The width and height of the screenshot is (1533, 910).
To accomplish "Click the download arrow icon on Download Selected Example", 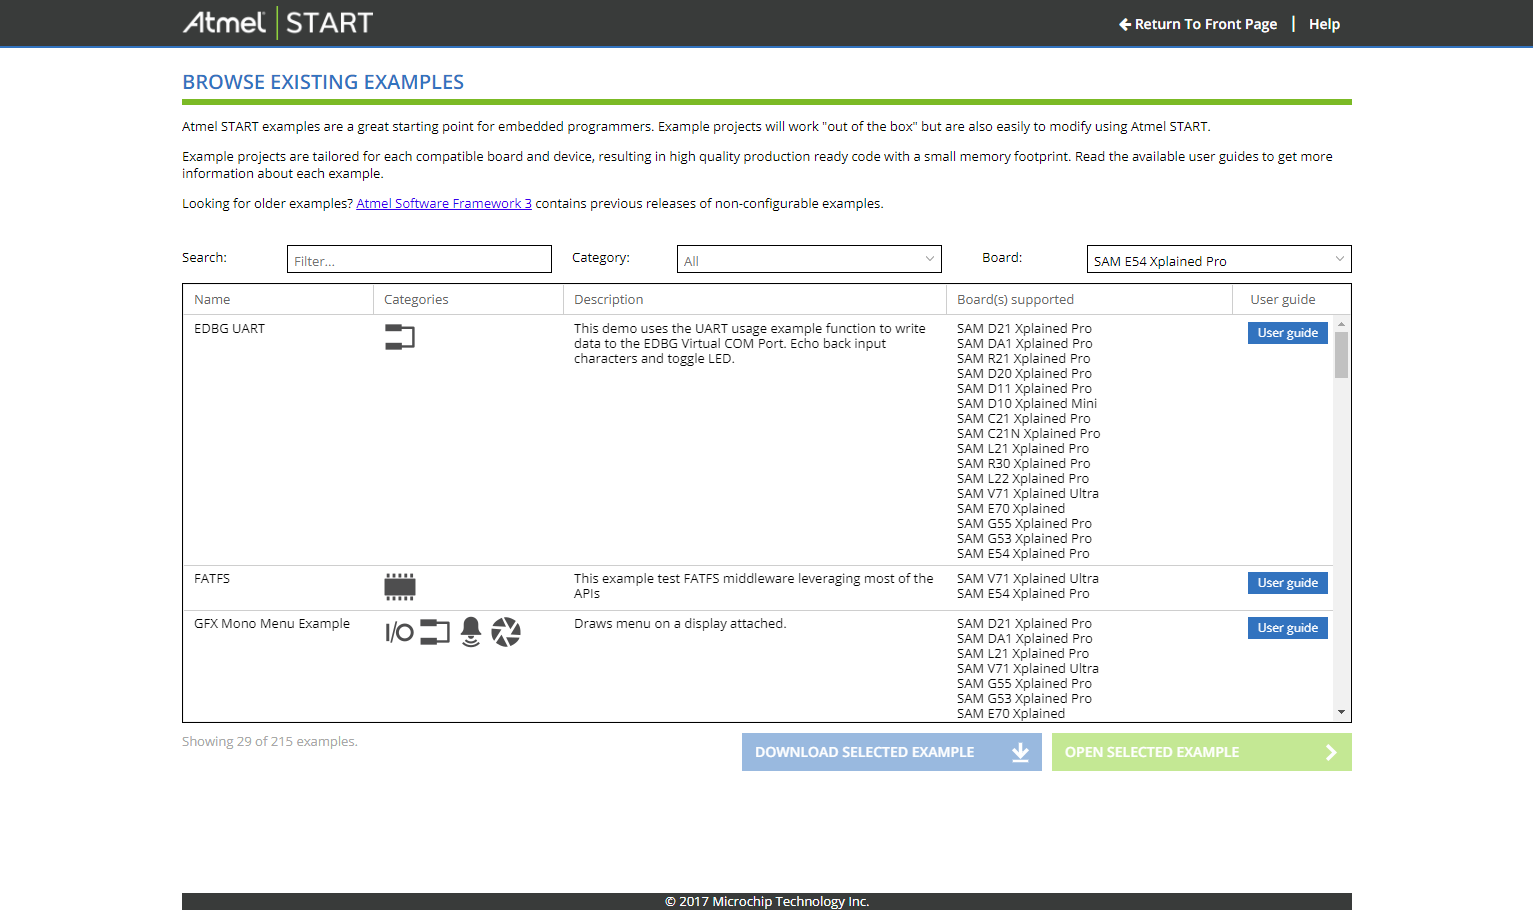I will point(1020,752).
